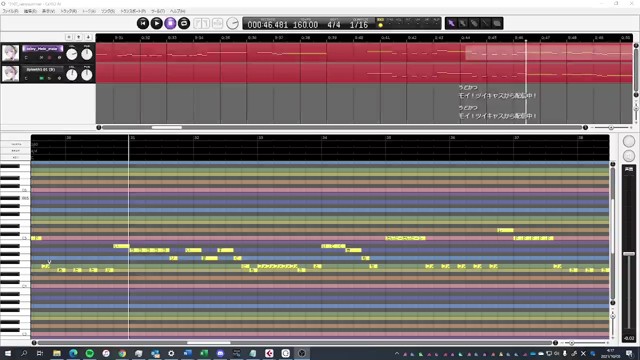Image resolution: width=640 pixels, height=360 pixels.
Task: Click the rewind to start button
Action: tap(143, 23)
